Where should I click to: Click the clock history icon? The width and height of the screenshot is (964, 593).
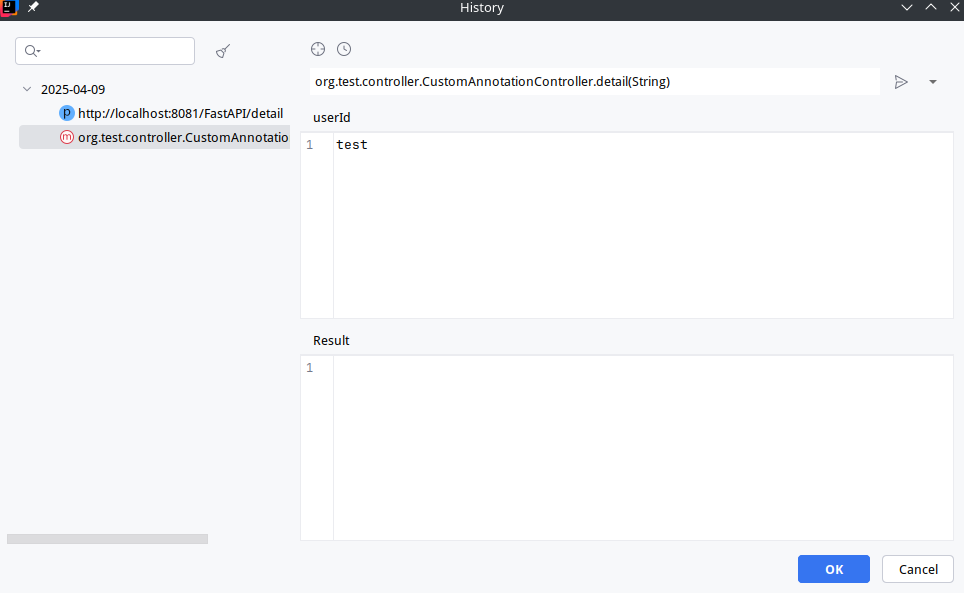click(x=344, y=49)
